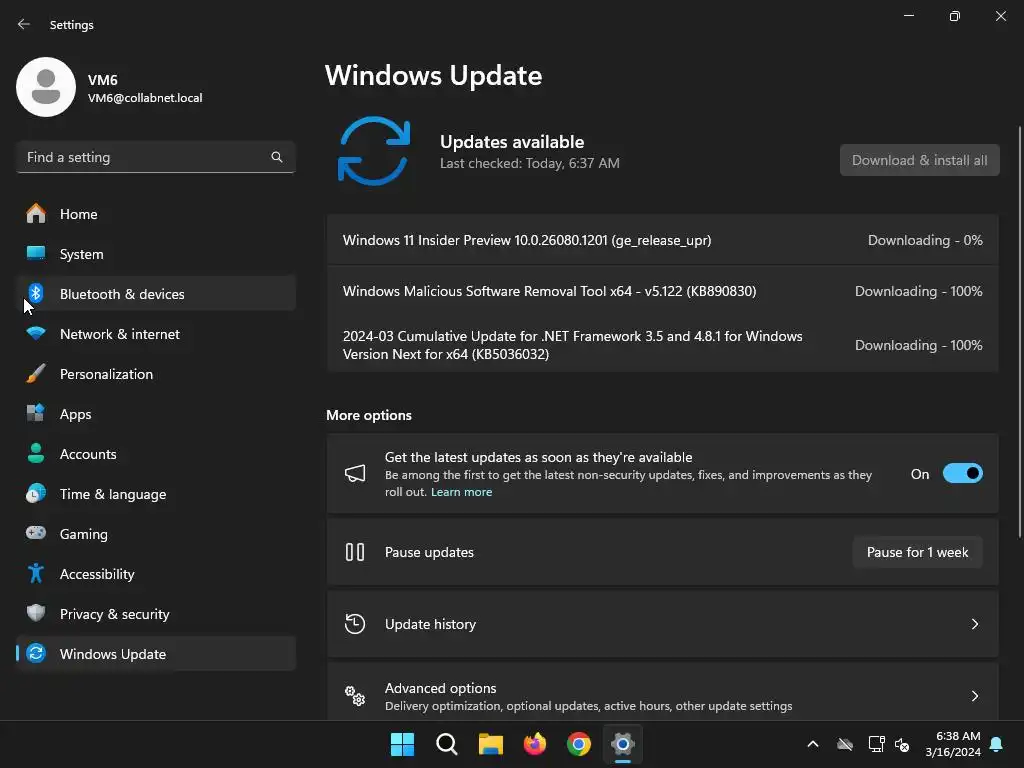Open Accessibility settings page

(156, 573)
